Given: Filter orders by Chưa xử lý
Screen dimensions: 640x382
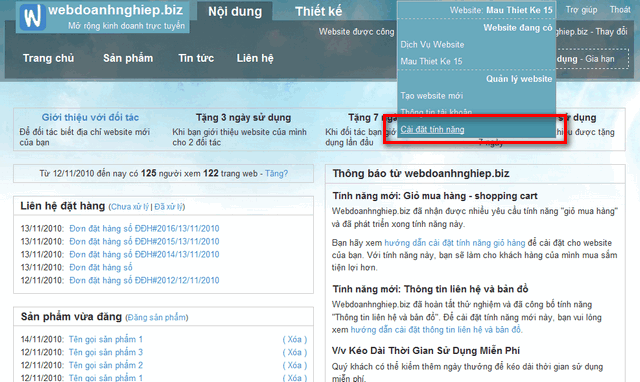Looking at the screenshot, I should (x=130, y=207).
